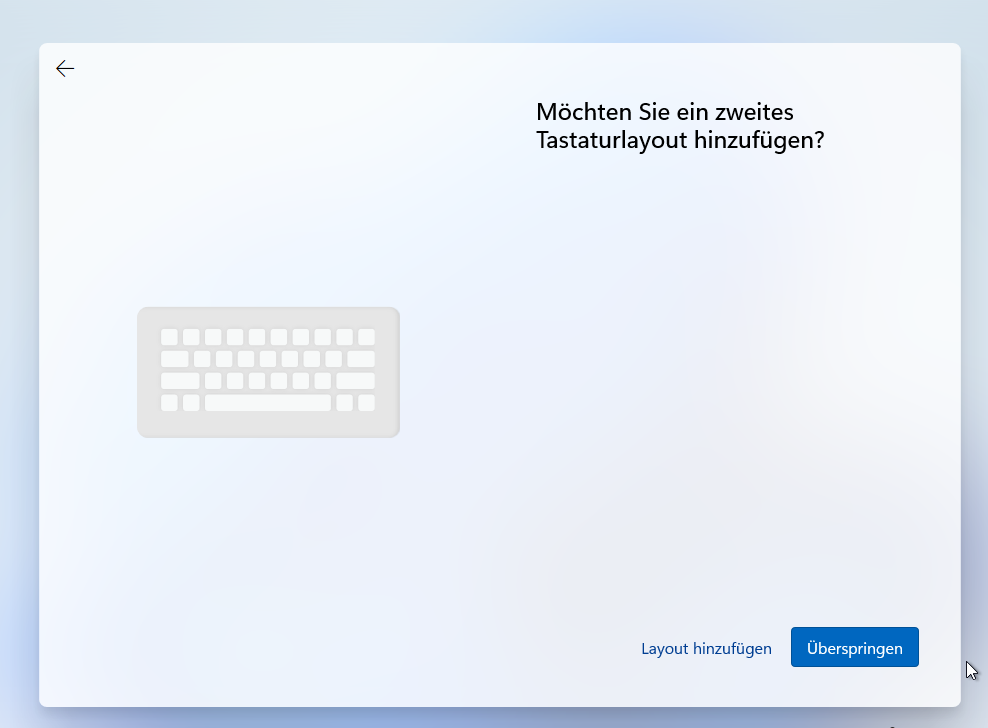Click the heading about a second Tastaturlayout
Viewport: 988px width, 728px height.
681,126
